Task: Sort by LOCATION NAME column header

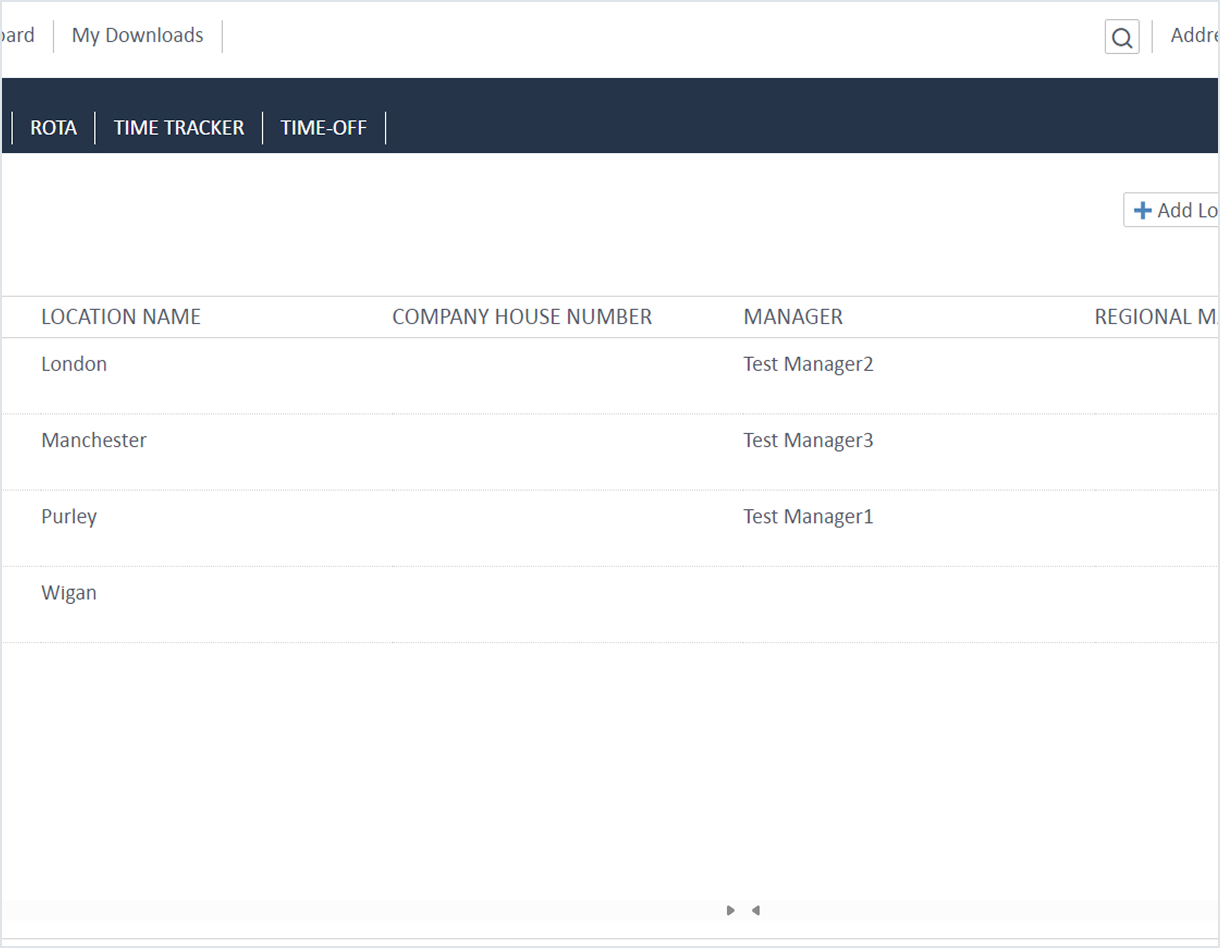Action: tap(121, 317)
